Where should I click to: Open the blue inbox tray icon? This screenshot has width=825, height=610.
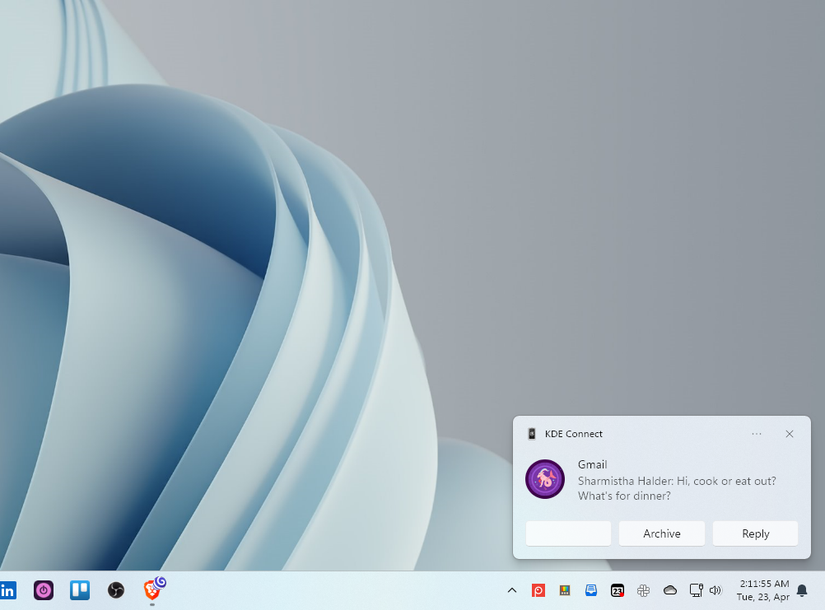coord(591,591)
